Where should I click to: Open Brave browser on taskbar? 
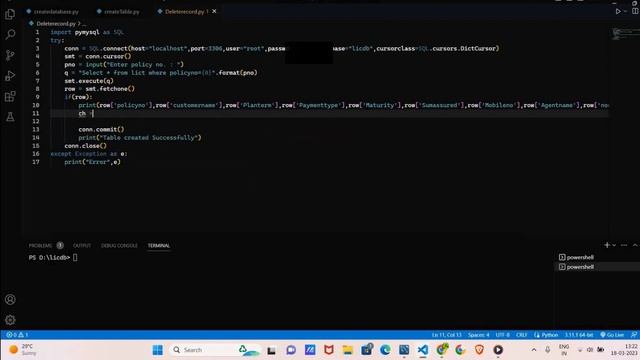[479, 350]
